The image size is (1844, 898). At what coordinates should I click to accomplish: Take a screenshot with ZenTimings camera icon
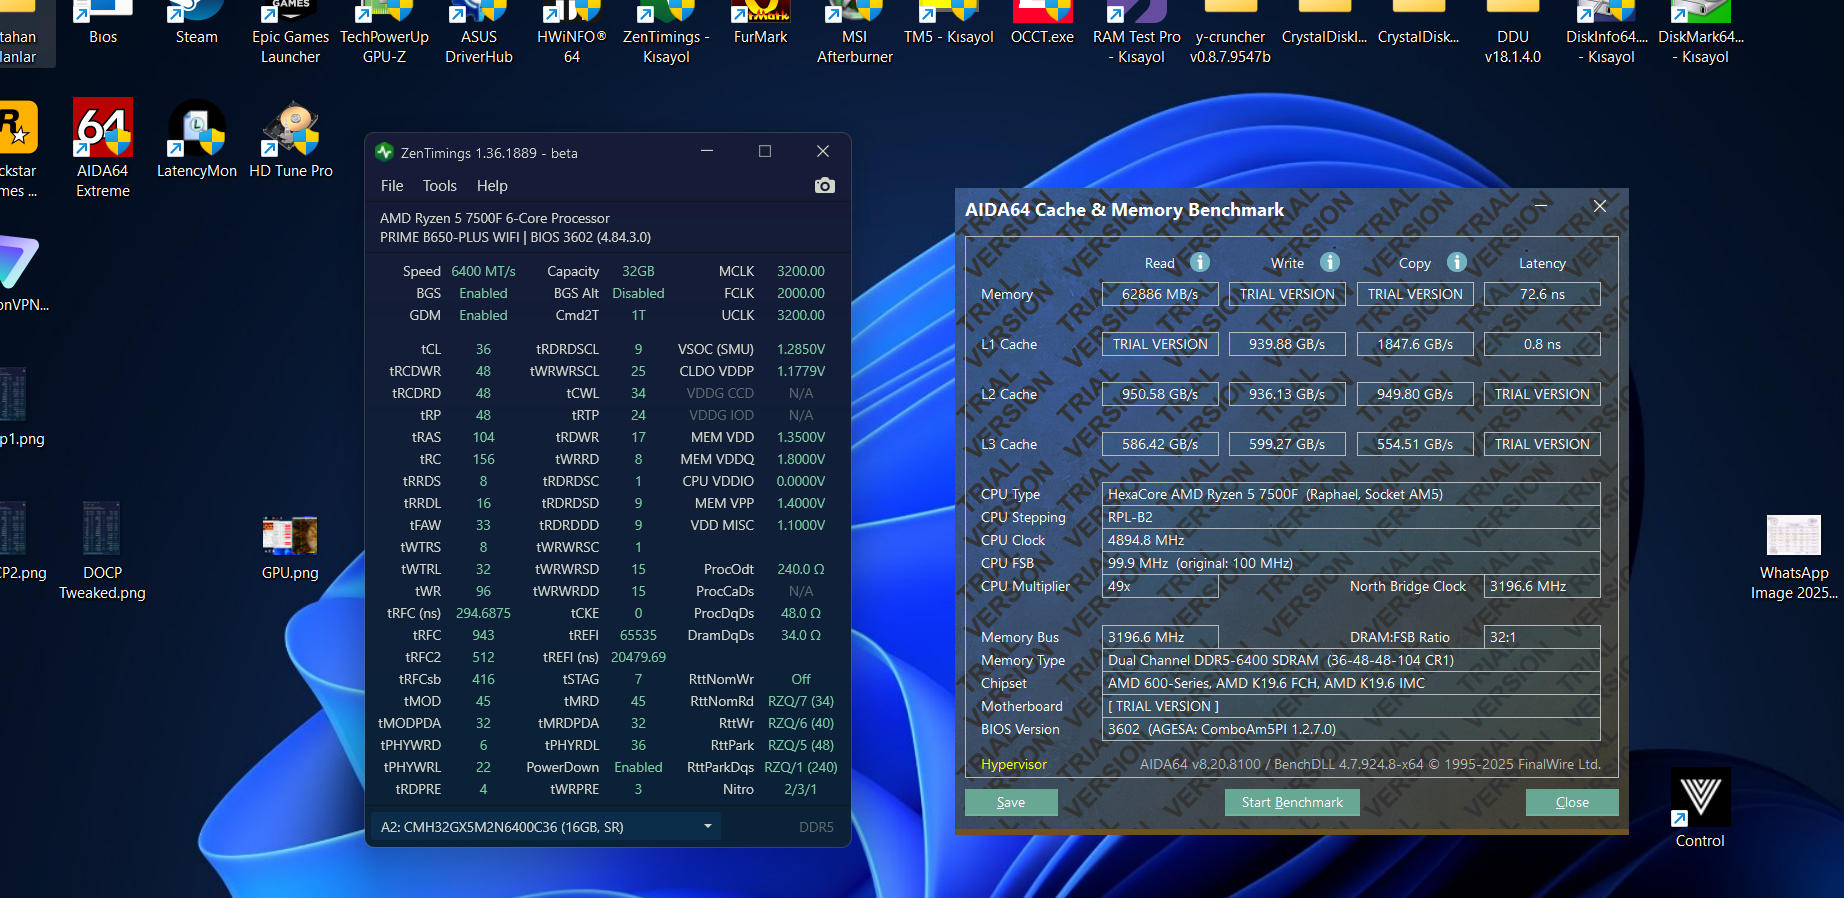click(824, 186)
